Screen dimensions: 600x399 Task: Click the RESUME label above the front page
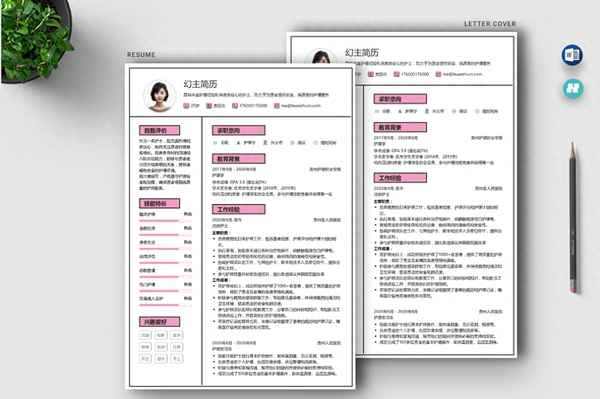click(141, 55)
